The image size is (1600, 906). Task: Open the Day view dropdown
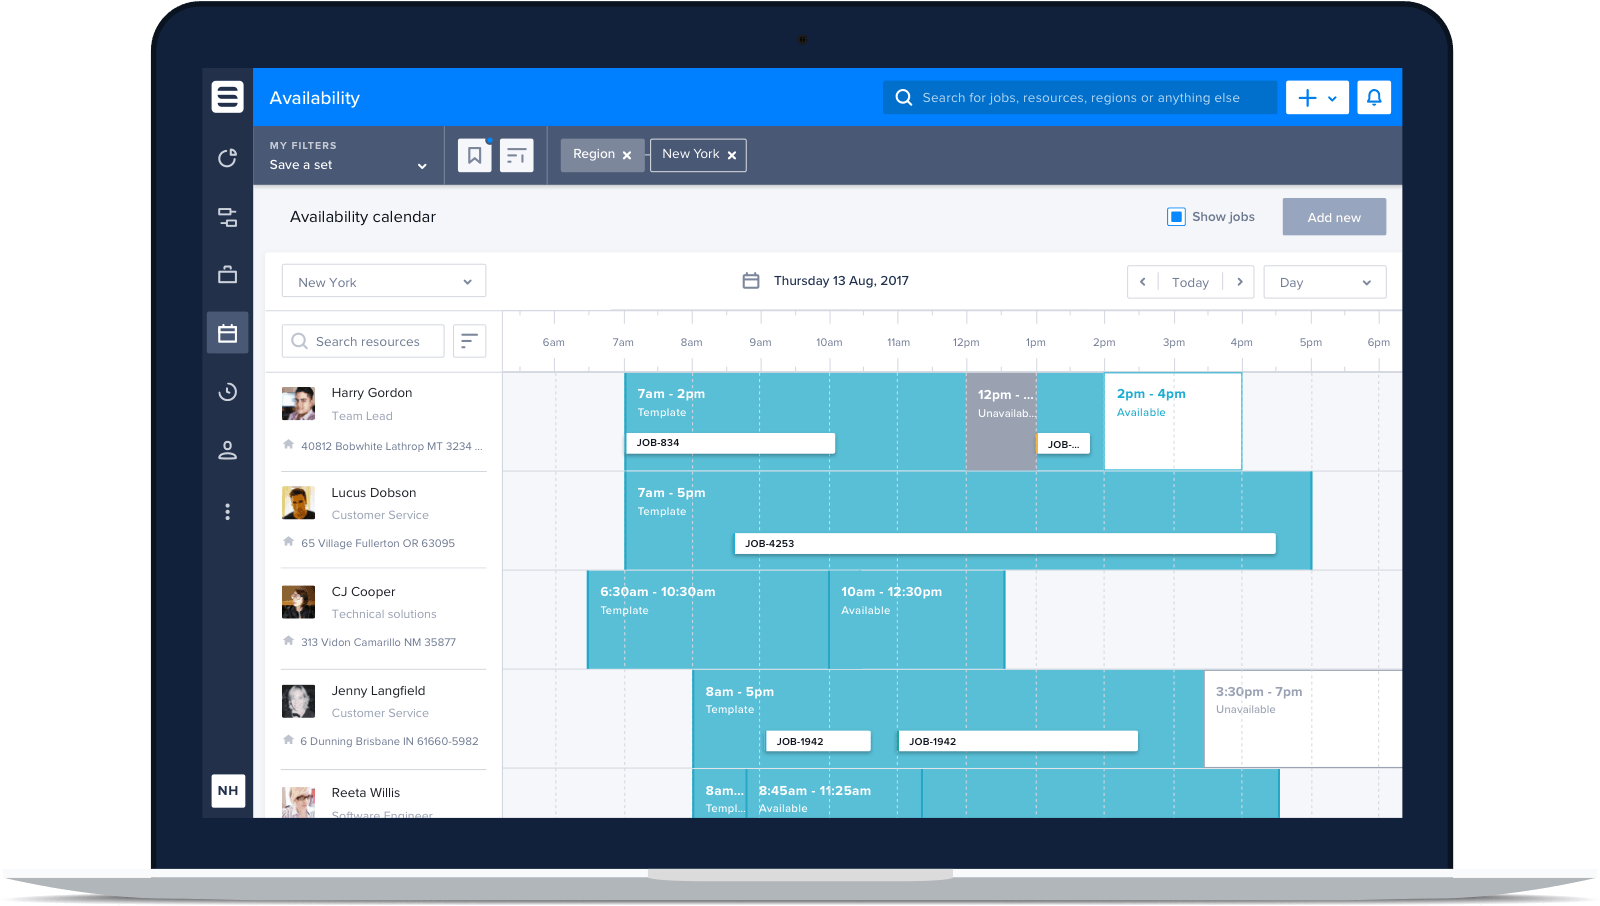1324,282
